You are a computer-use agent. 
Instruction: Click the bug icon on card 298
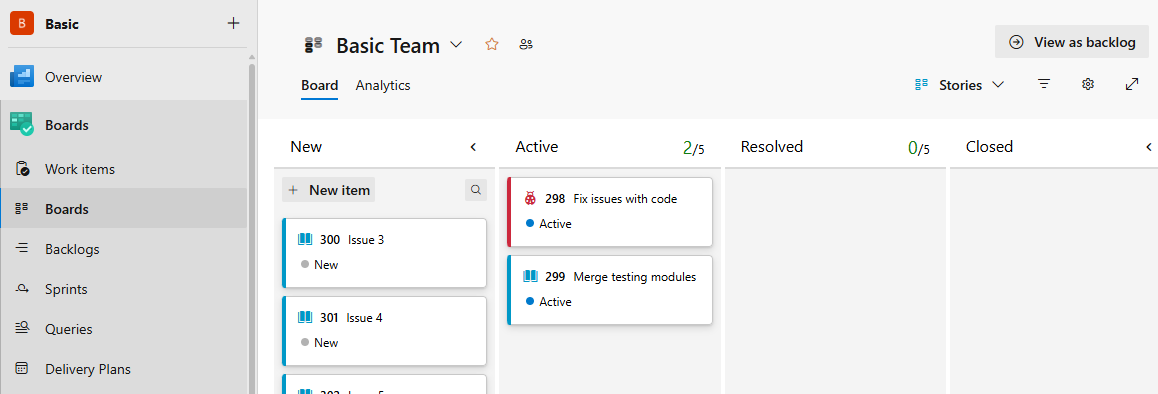(x=530, y=198)
